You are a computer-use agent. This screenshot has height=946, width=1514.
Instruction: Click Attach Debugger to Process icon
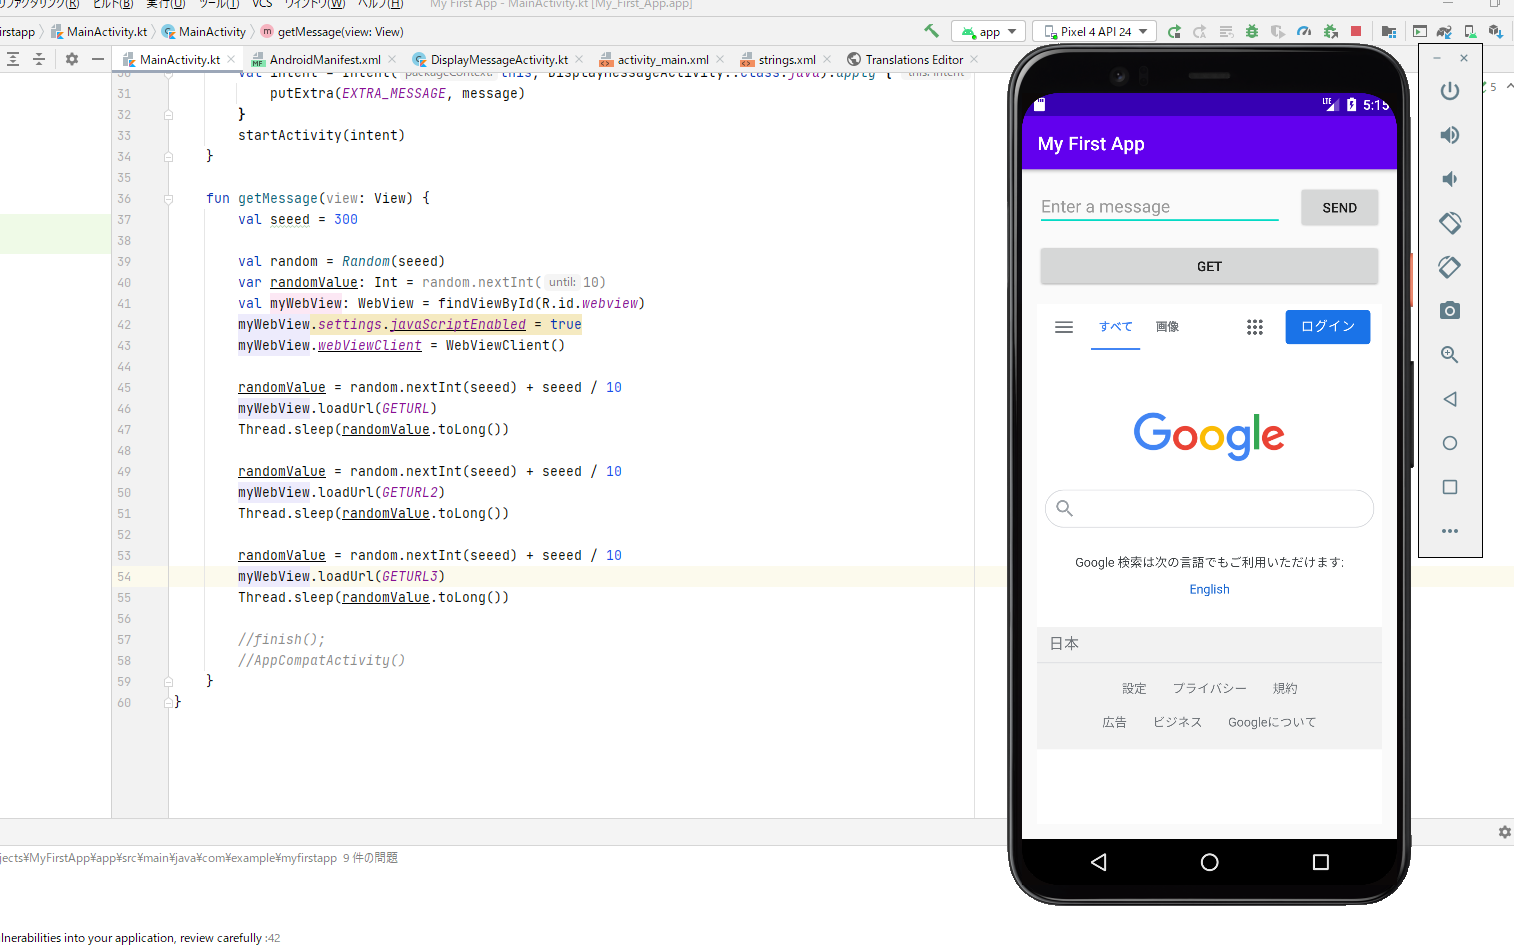coord(1330,32)
